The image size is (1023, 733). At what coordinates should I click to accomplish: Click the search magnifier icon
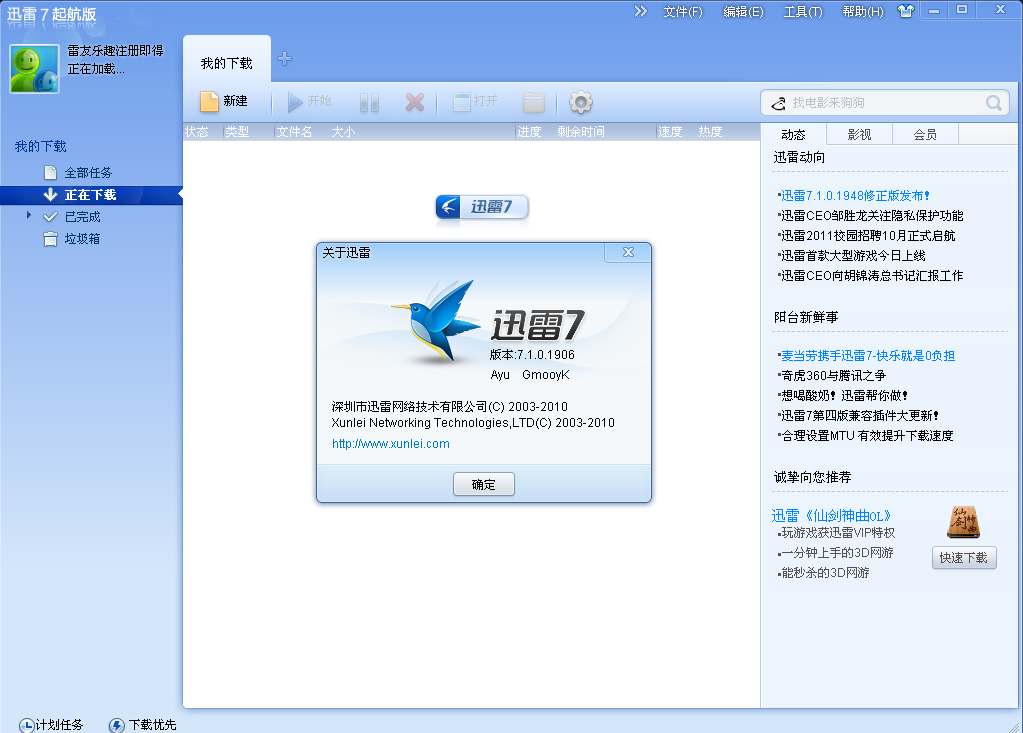tap(994, 103)
